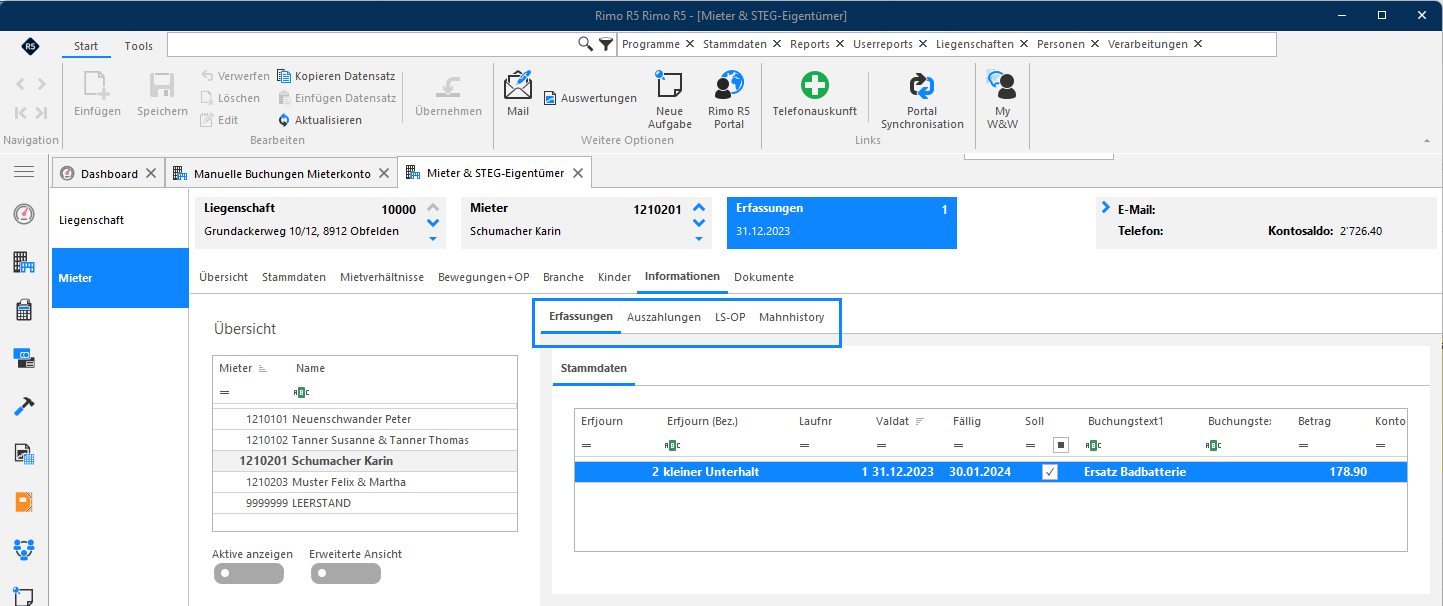Viewport: 1443px width, 606px height.
Task: Select the Start ribbon tab
Action: [x=86, y=46]
